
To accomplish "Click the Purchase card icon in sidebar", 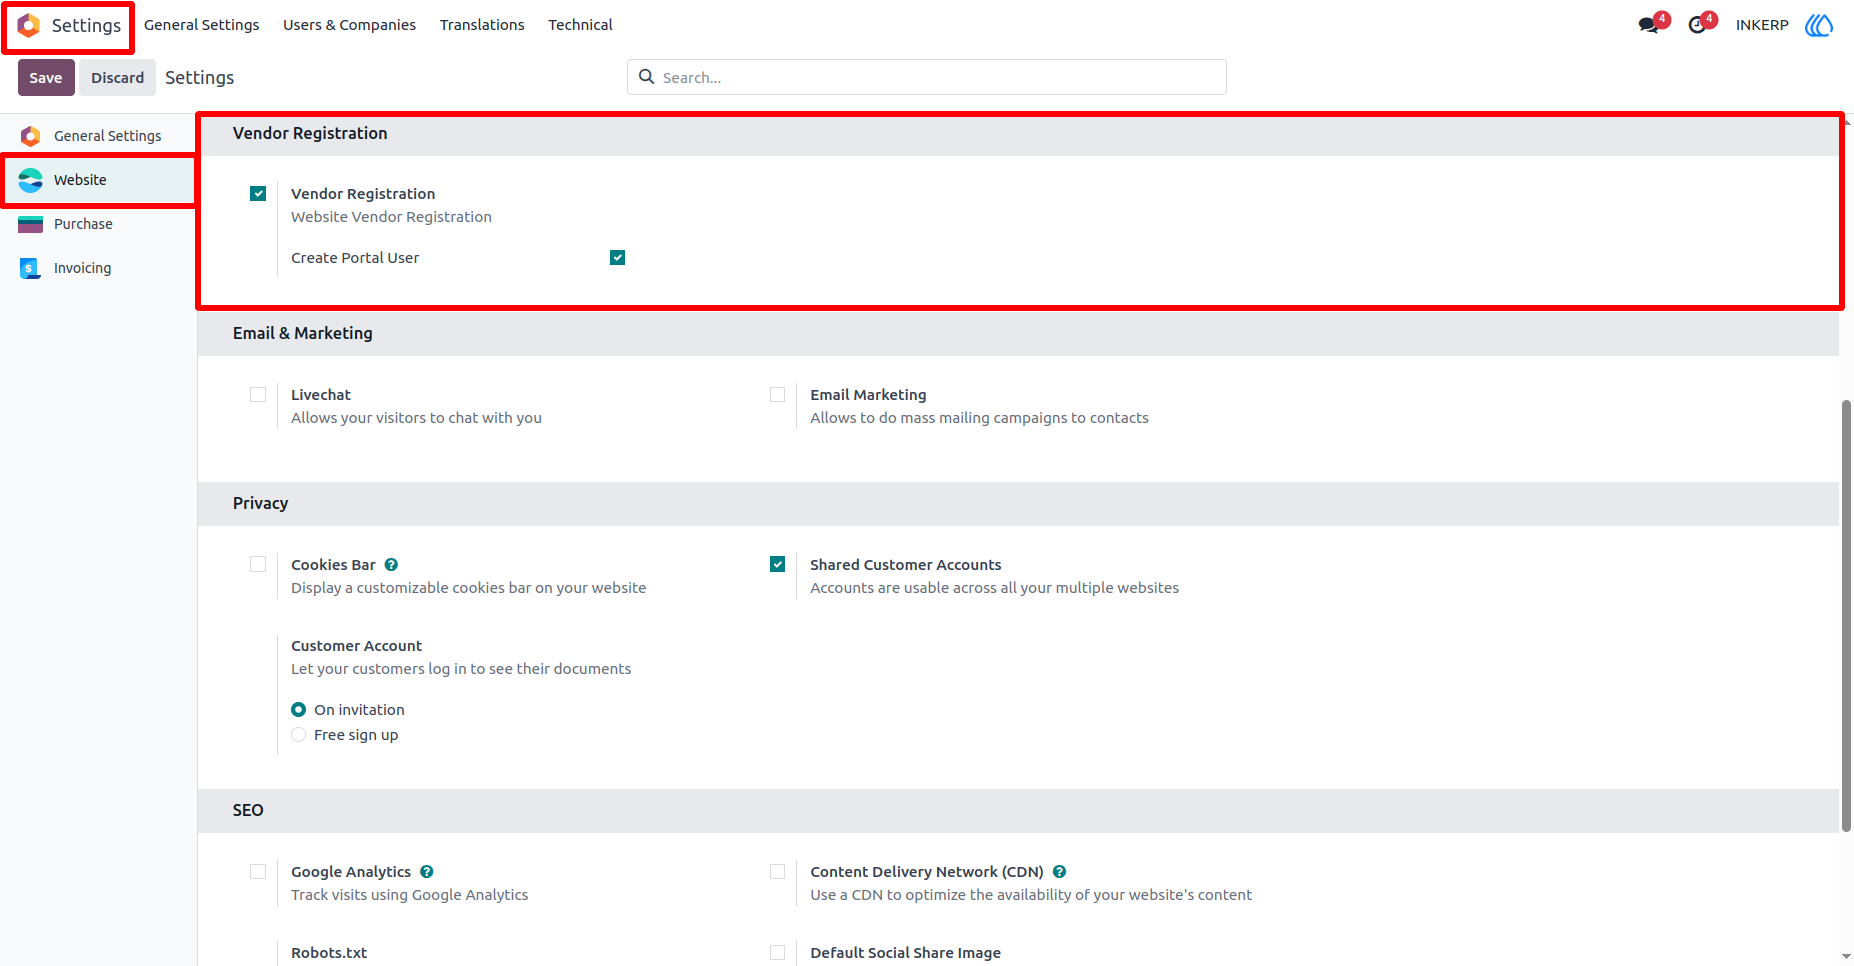I will pos(31,224).
